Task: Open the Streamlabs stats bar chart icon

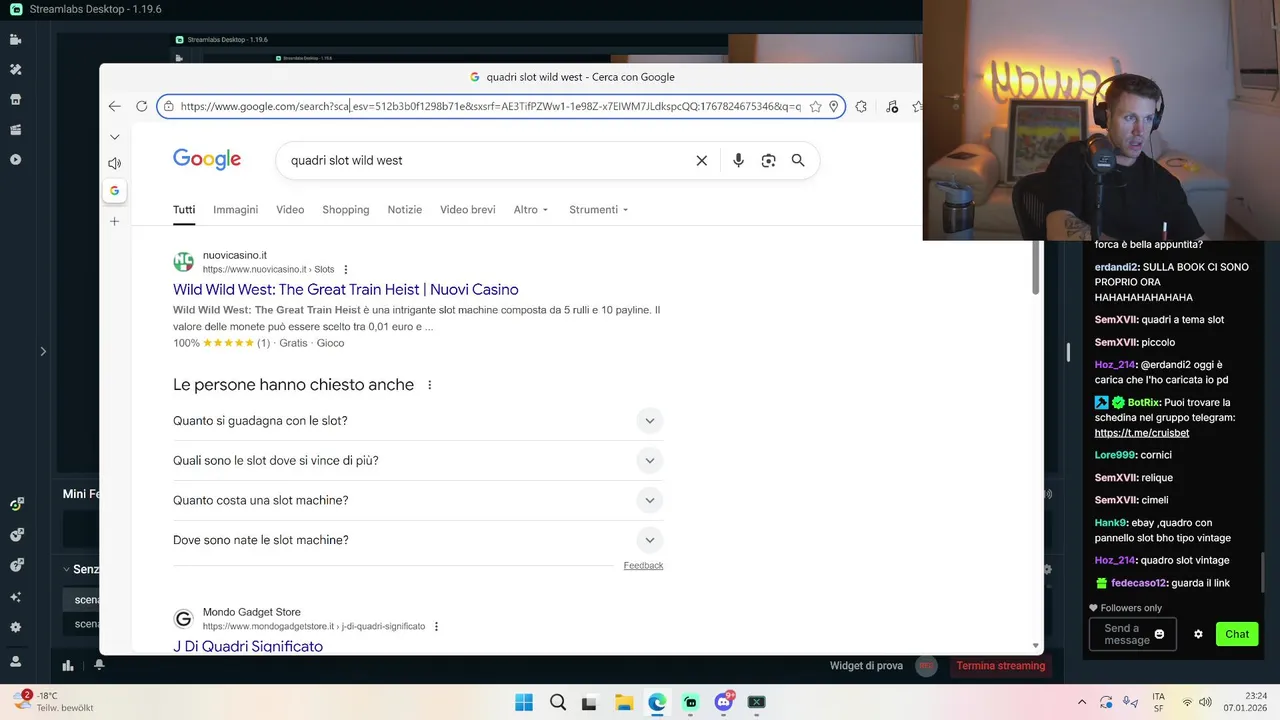Action: pyautogui.click(x=68, y=665)
